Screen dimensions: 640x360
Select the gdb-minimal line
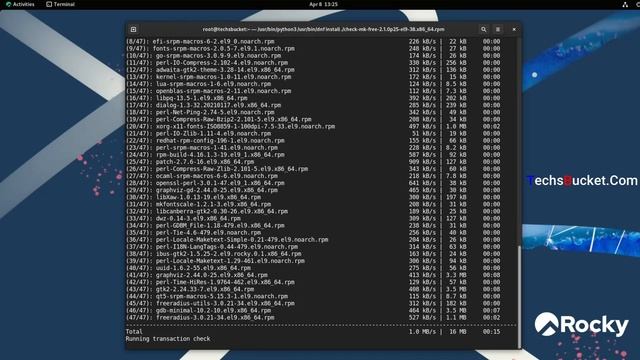click(313, 310)
